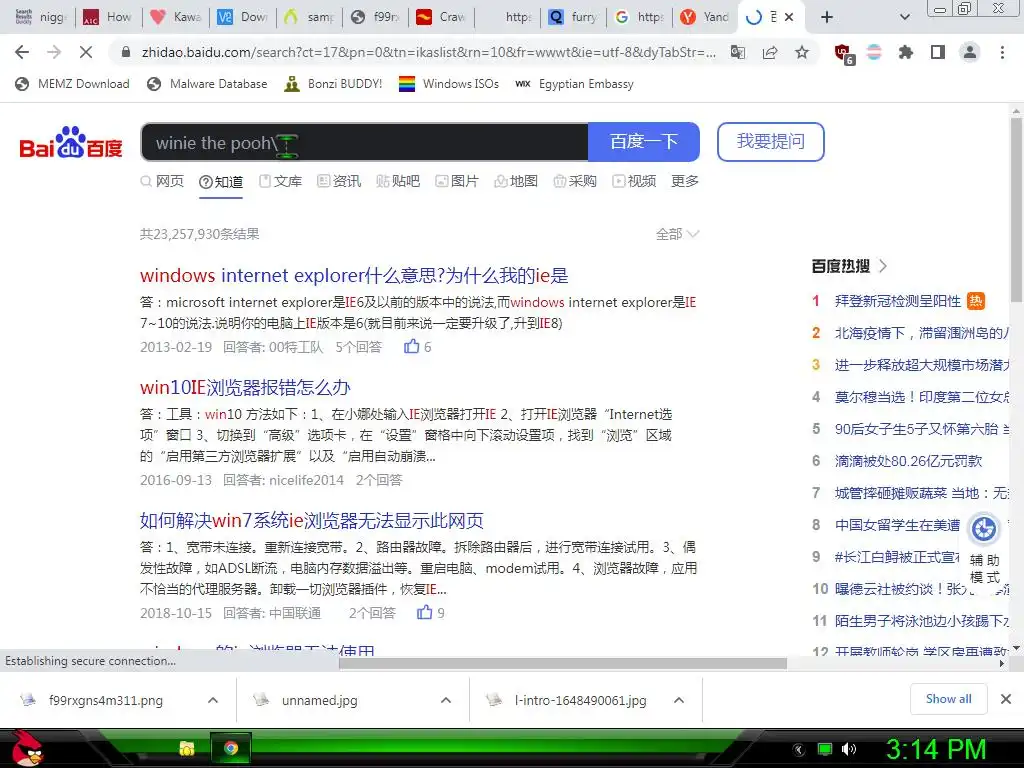This screenshot has height=768, width=1024.
Task: Open the network monitor tray icon
Action: point(825,749)
